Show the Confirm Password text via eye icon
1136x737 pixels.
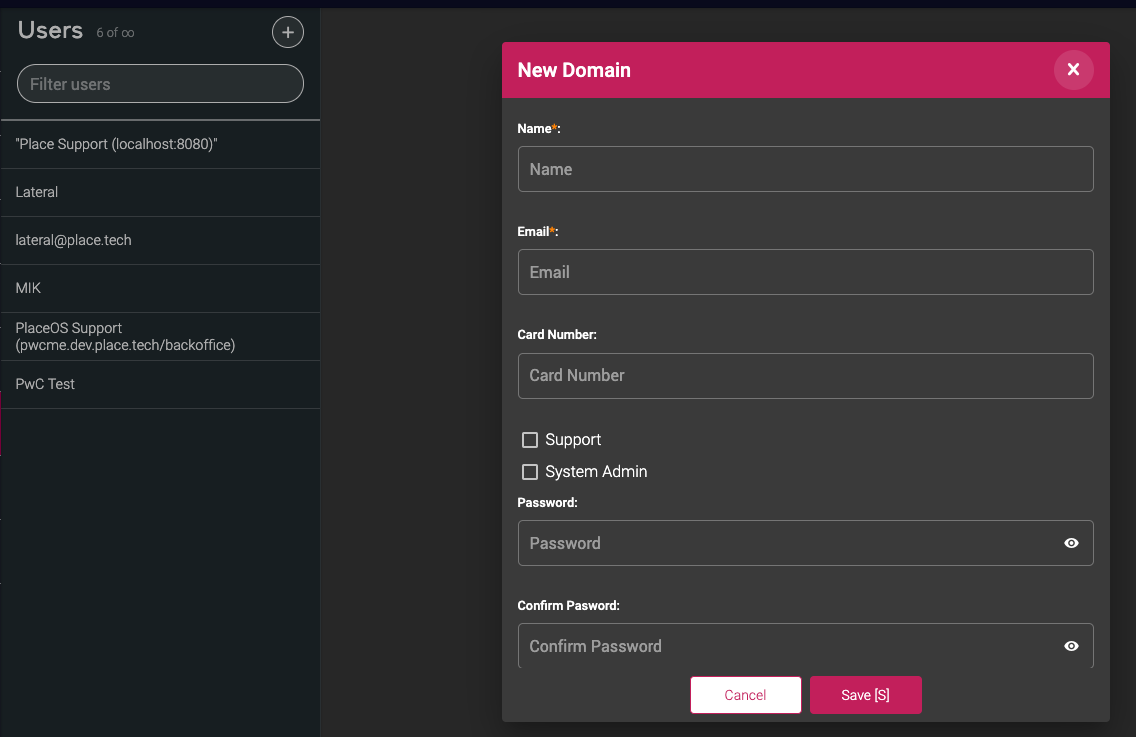pos(1071,646)
